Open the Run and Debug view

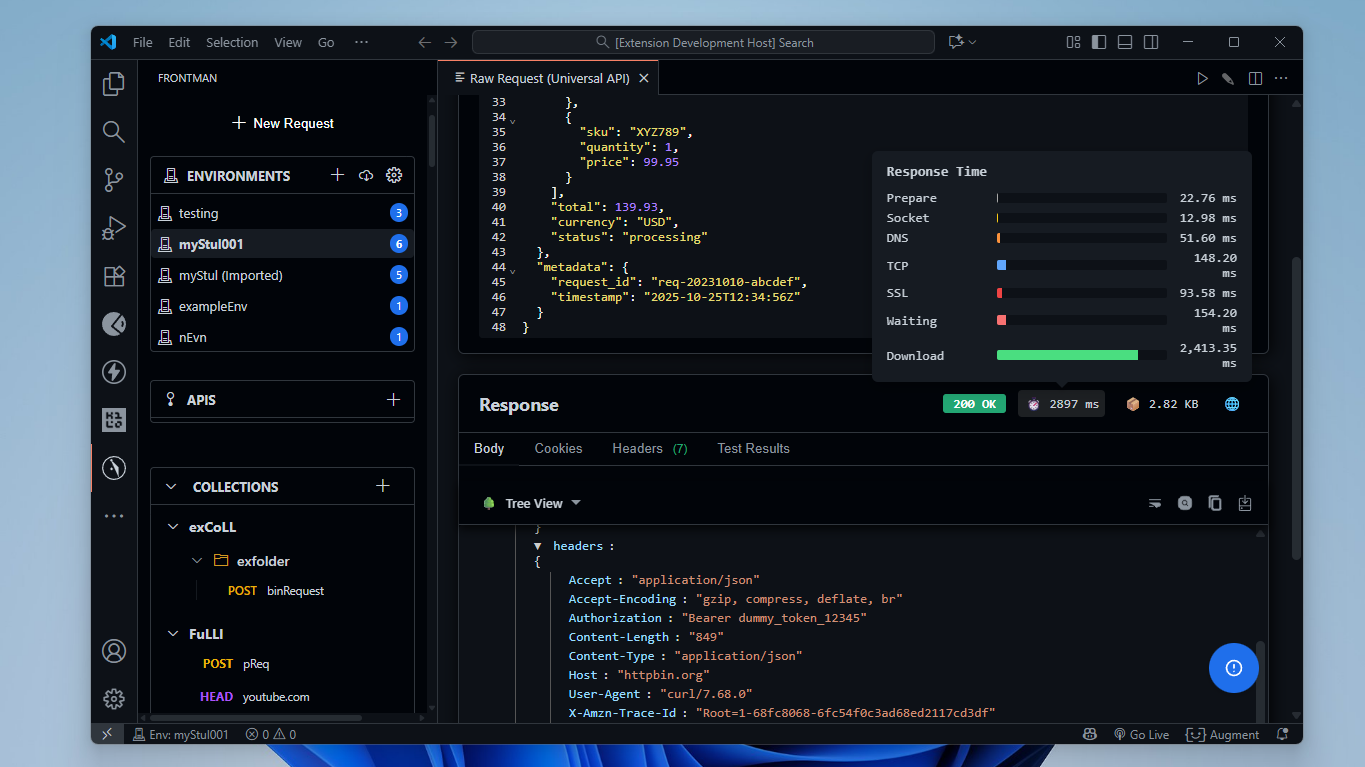pos(114,228)
